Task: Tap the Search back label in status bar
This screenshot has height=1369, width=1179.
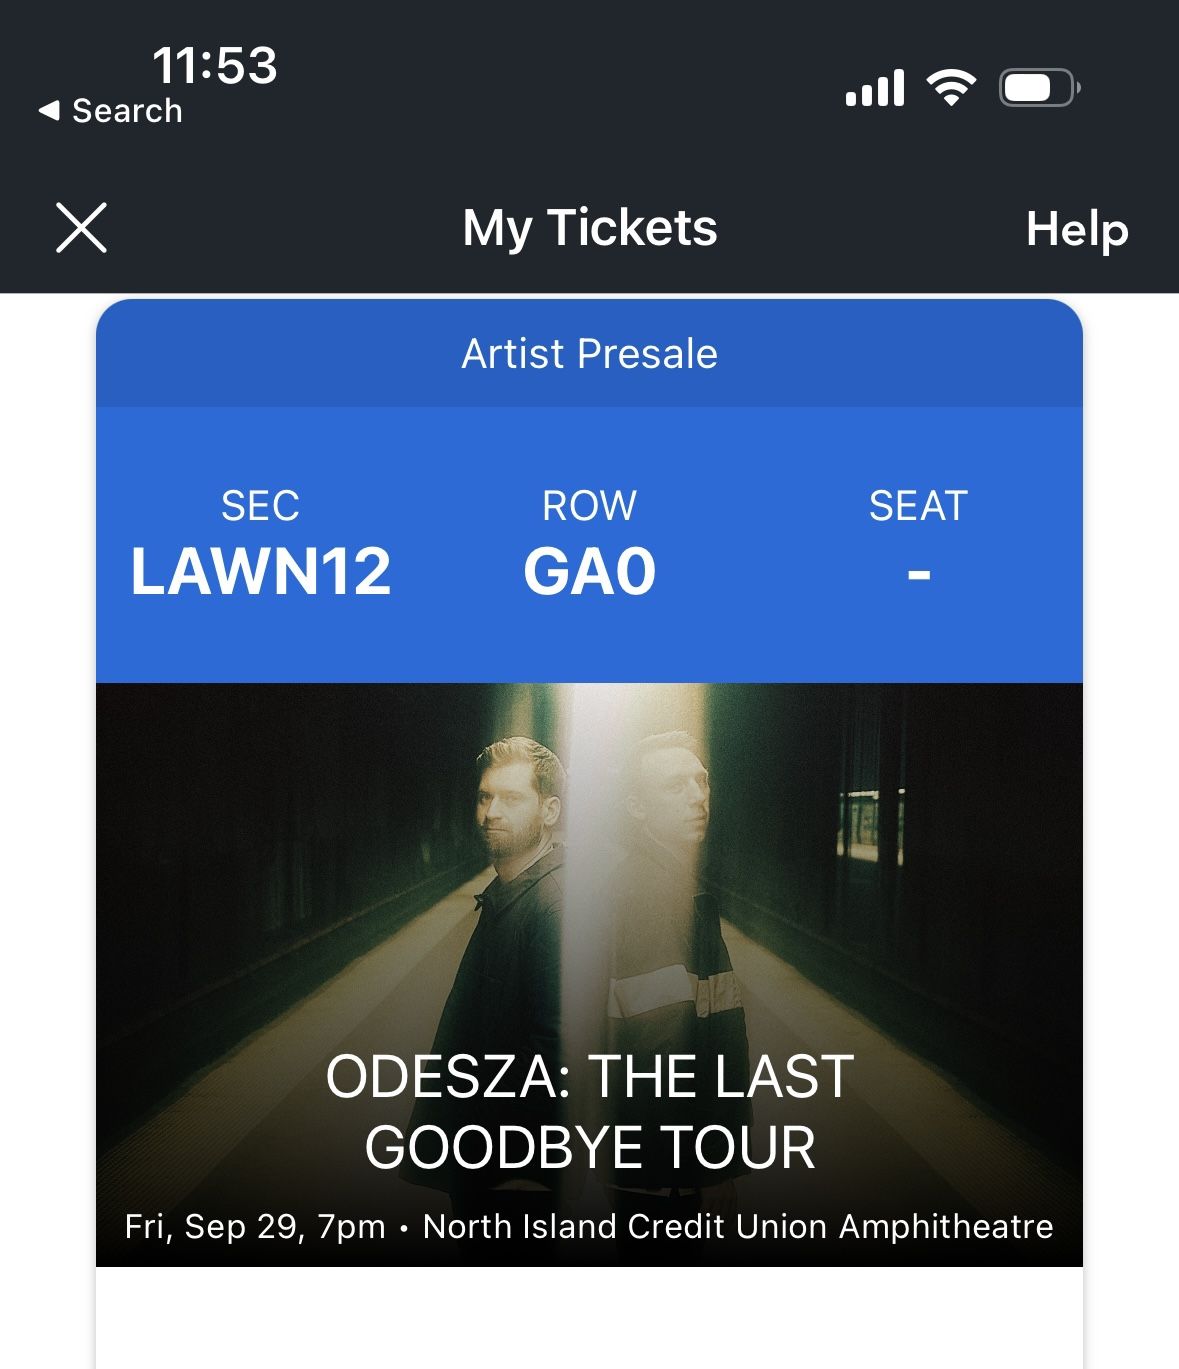Action: tap(127, 111)
